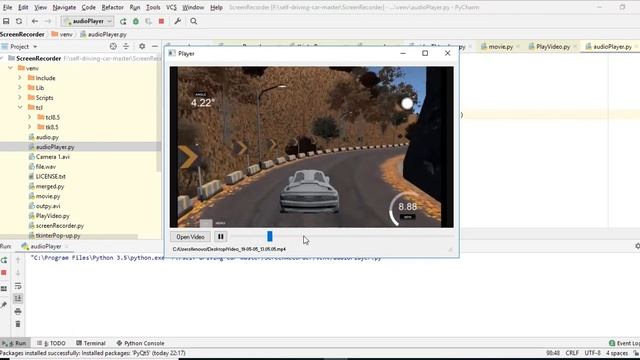Open the Refactor menu

[x=113, y=7]
